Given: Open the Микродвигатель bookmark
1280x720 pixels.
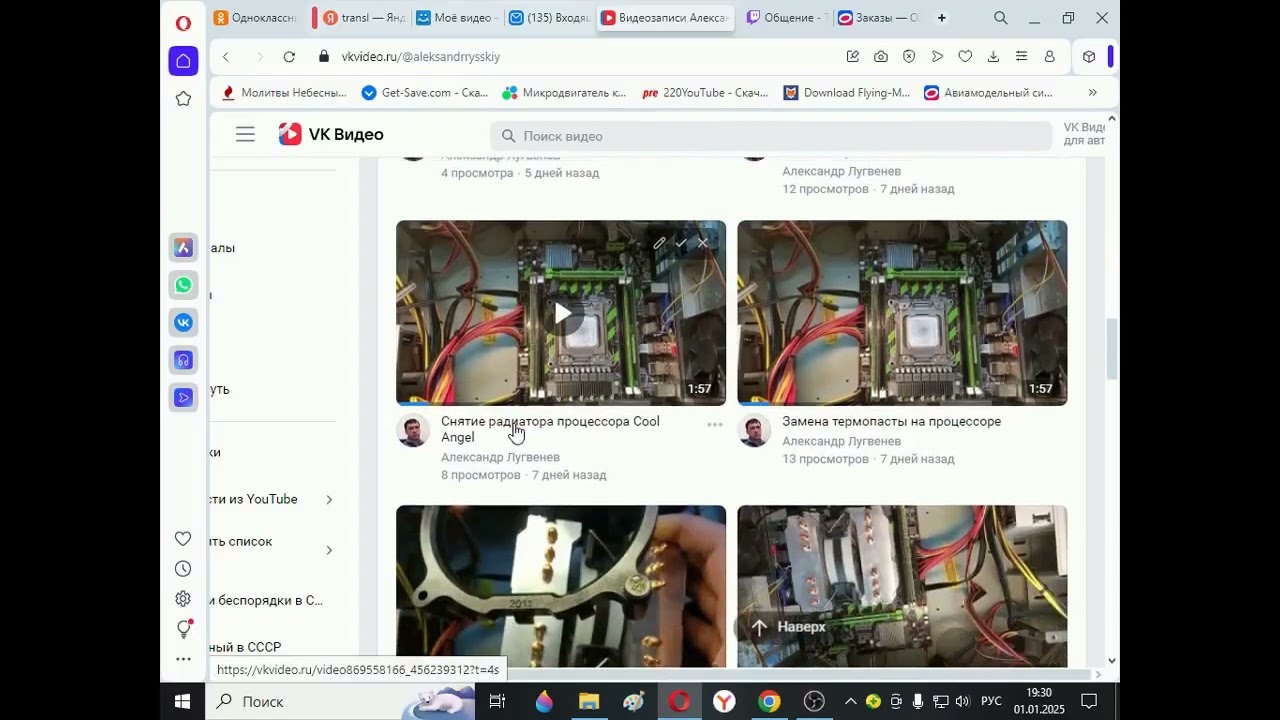Looking at the screenshot, I should (564, 93).
